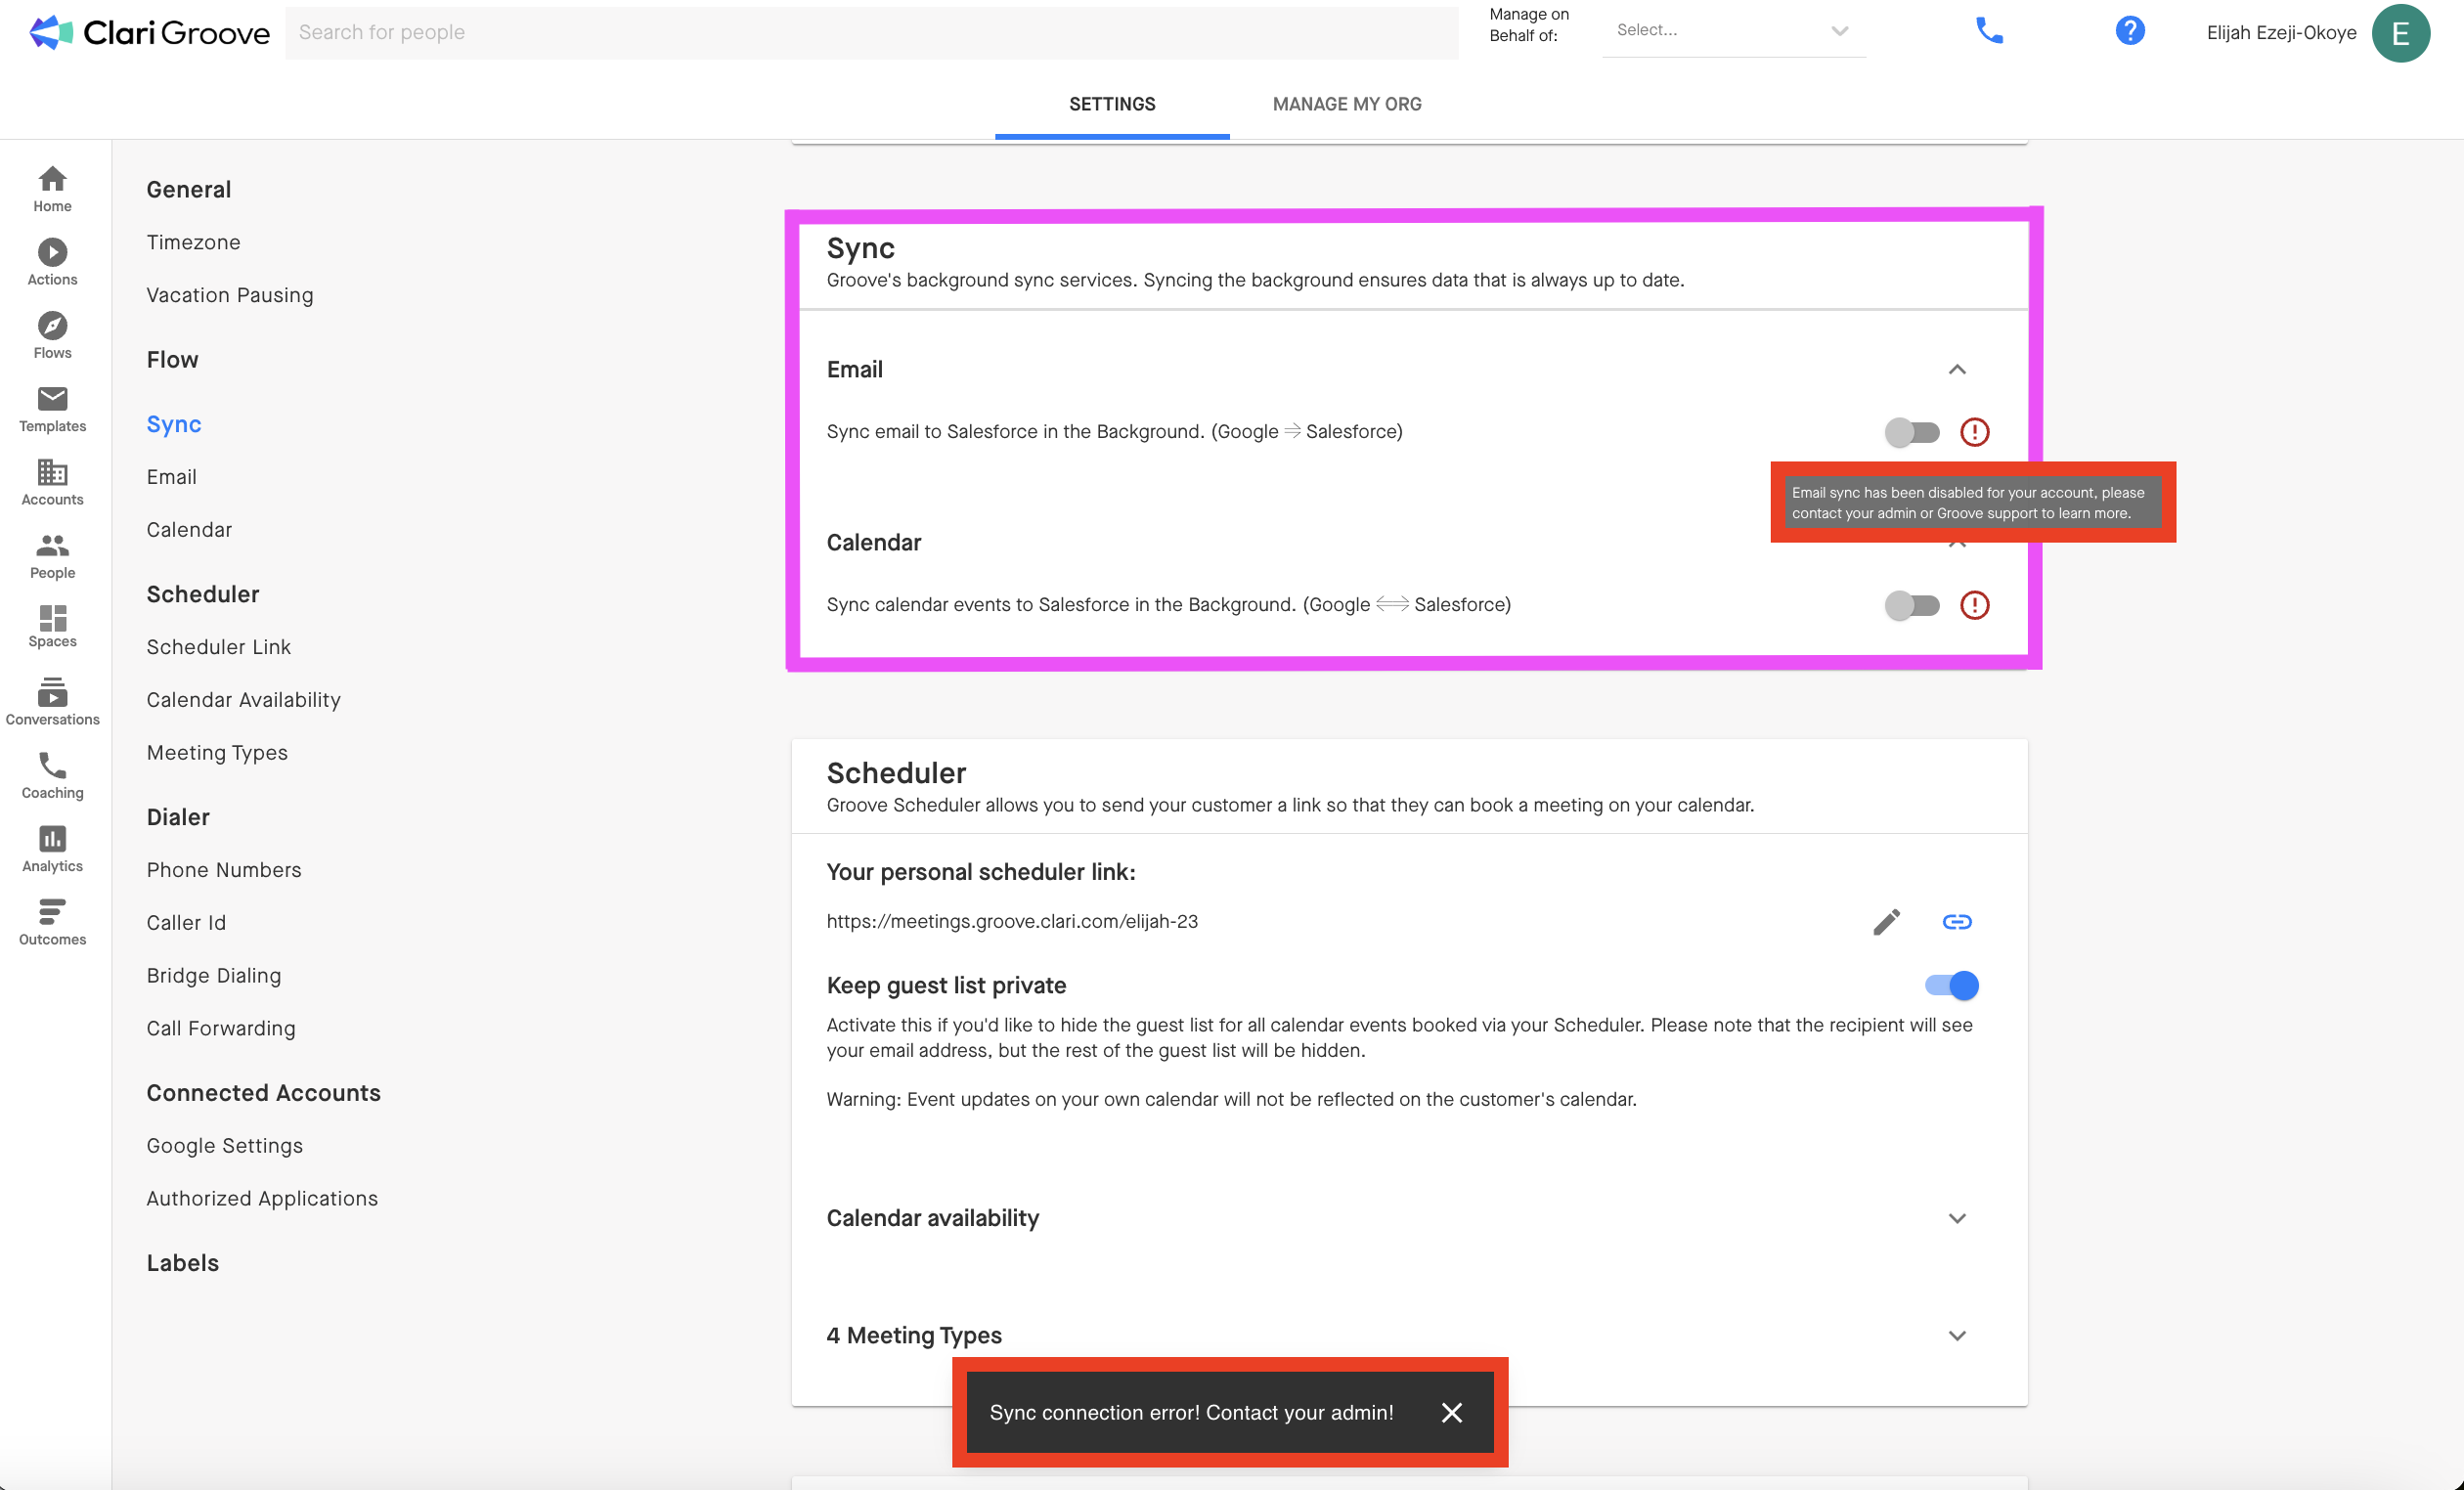
Task: Copy scheduler link using chain icon
Action: pos(1956,921)
